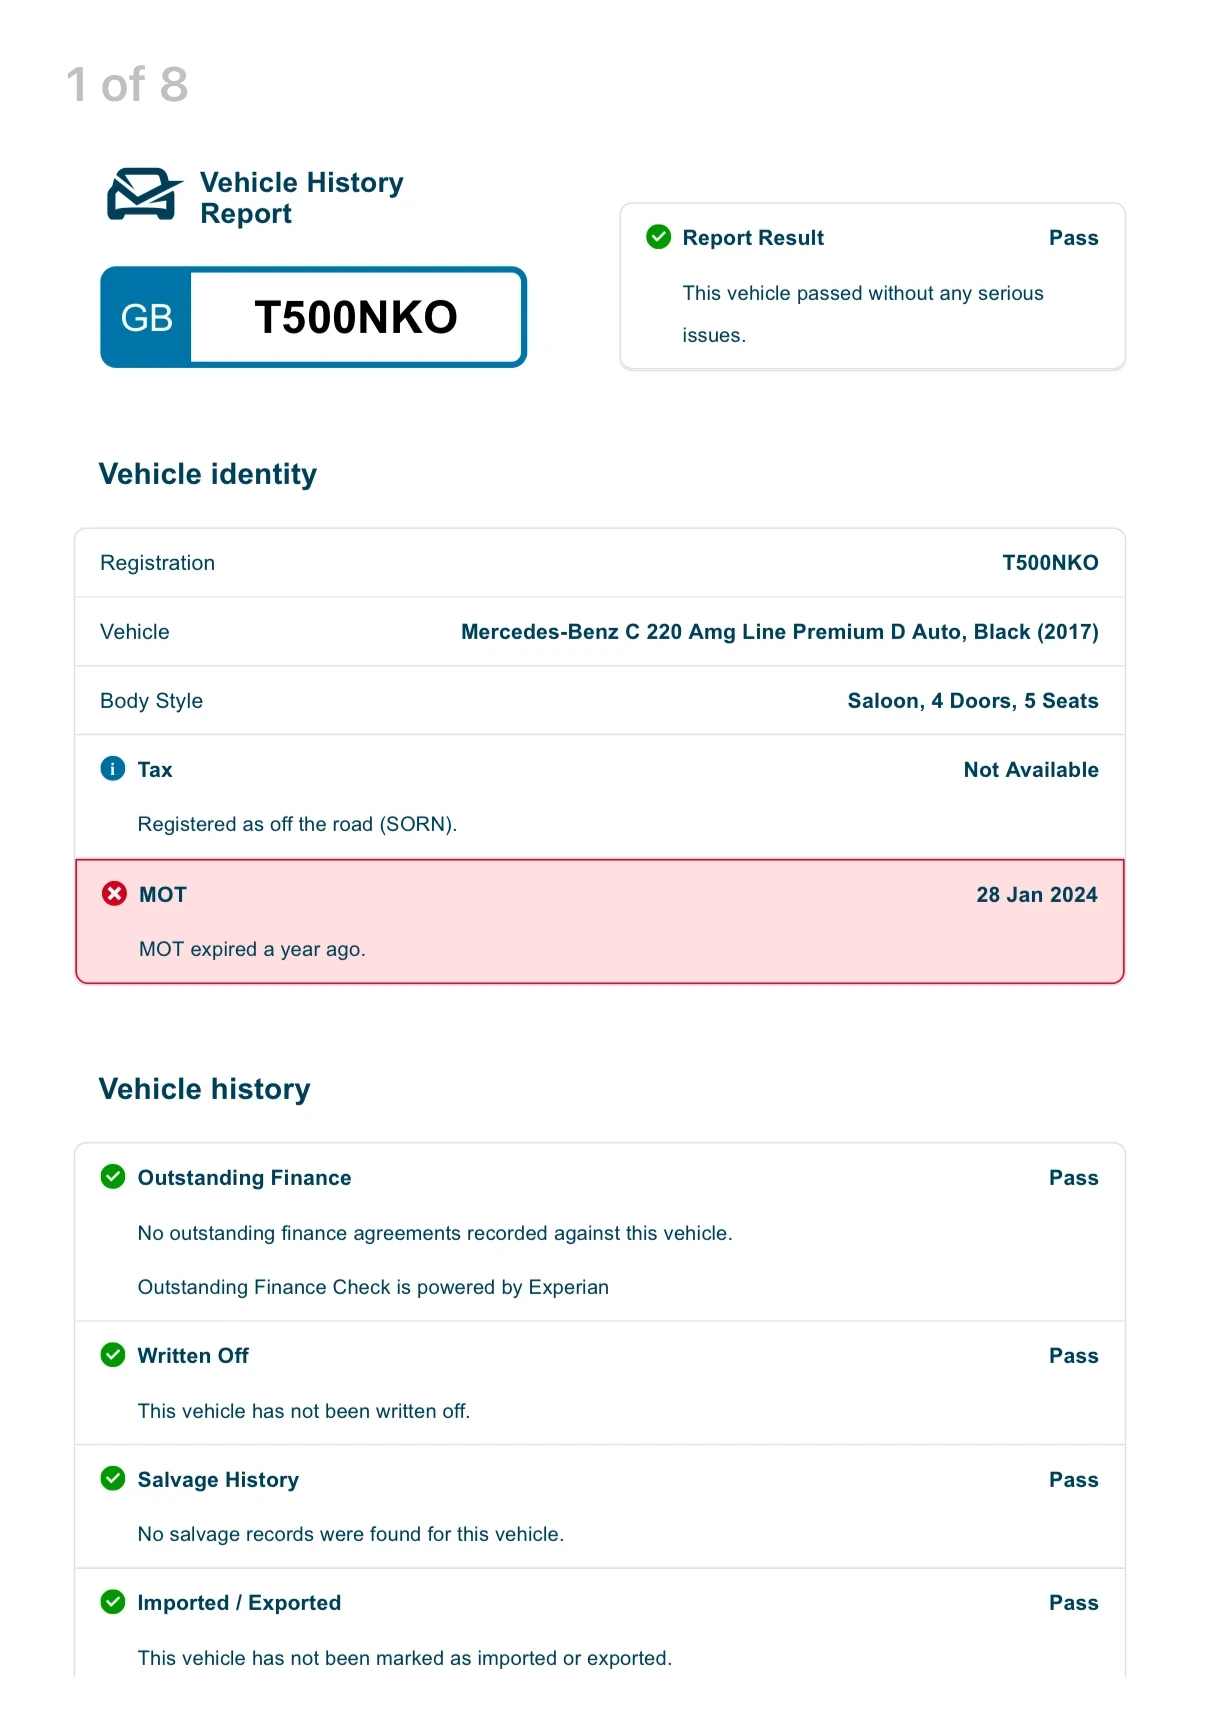Click the MOT expiry date 28 Jan 2024
Image resolution: width=1215 pixels, height=1730 pixels.
pos(1037,895)
